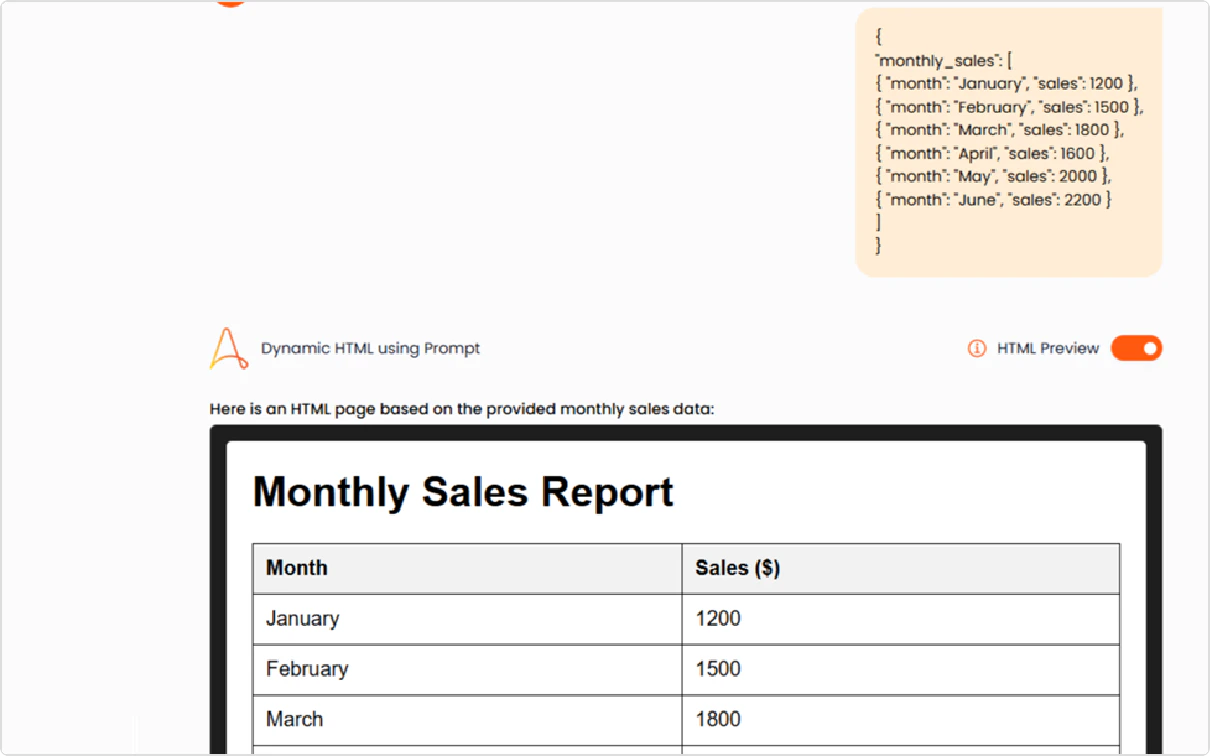1210x756 pixels.
Task: Click the orange toggle slider knob
Action: click(1145, 348)
